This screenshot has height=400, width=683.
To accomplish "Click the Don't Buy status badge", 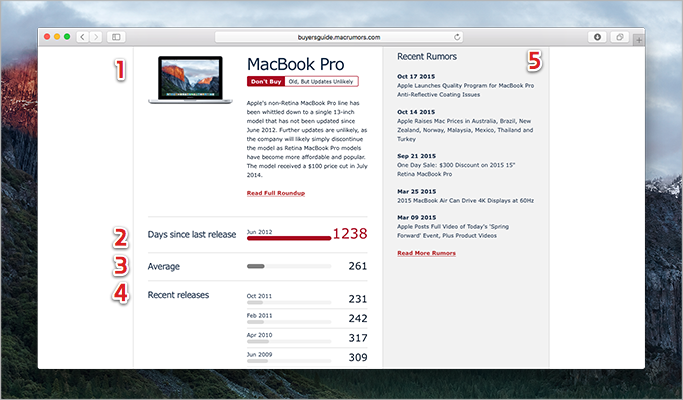I will point(266,81).
